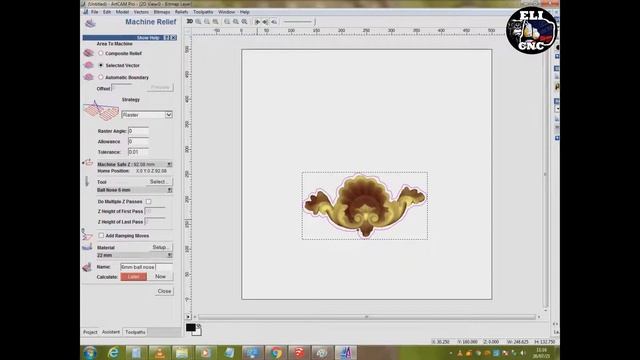Click the Calculate Later button
Image resolution: width=640 pixels, height=360 pixels.
[133, 277]
